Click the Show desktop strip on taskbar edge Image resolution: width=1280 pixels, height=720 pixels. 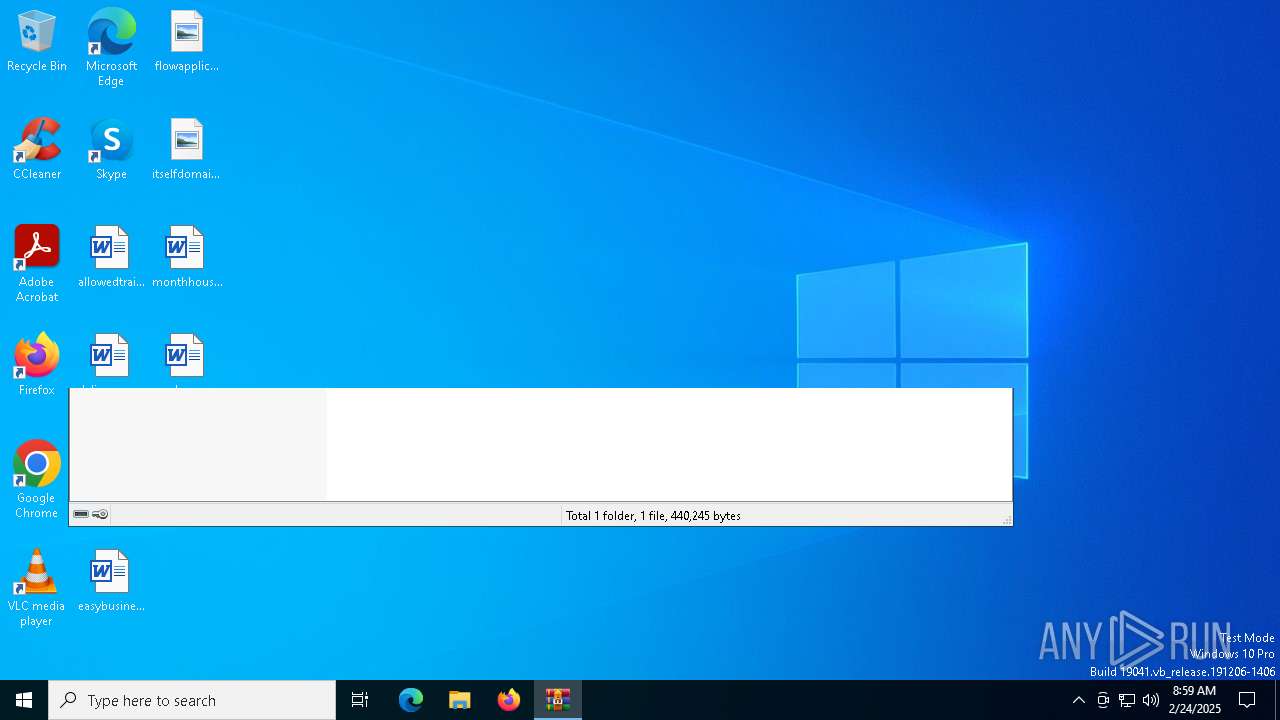[x=1277, y=700]
